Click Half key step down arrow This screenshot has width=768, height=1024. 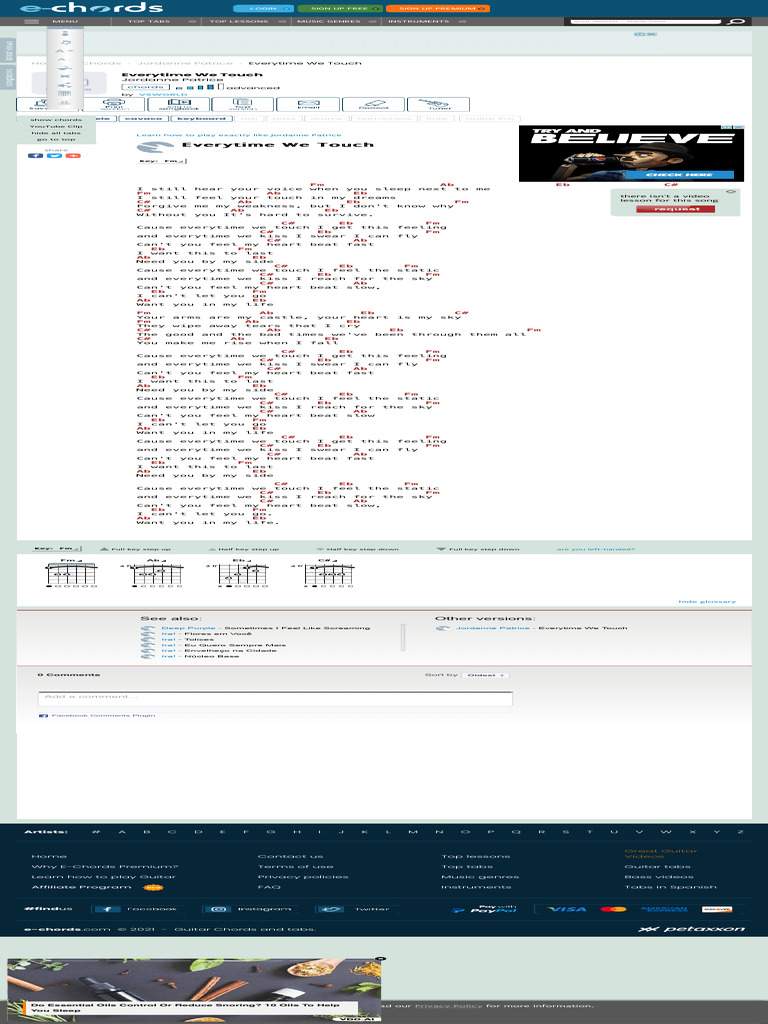click(357, 549)
